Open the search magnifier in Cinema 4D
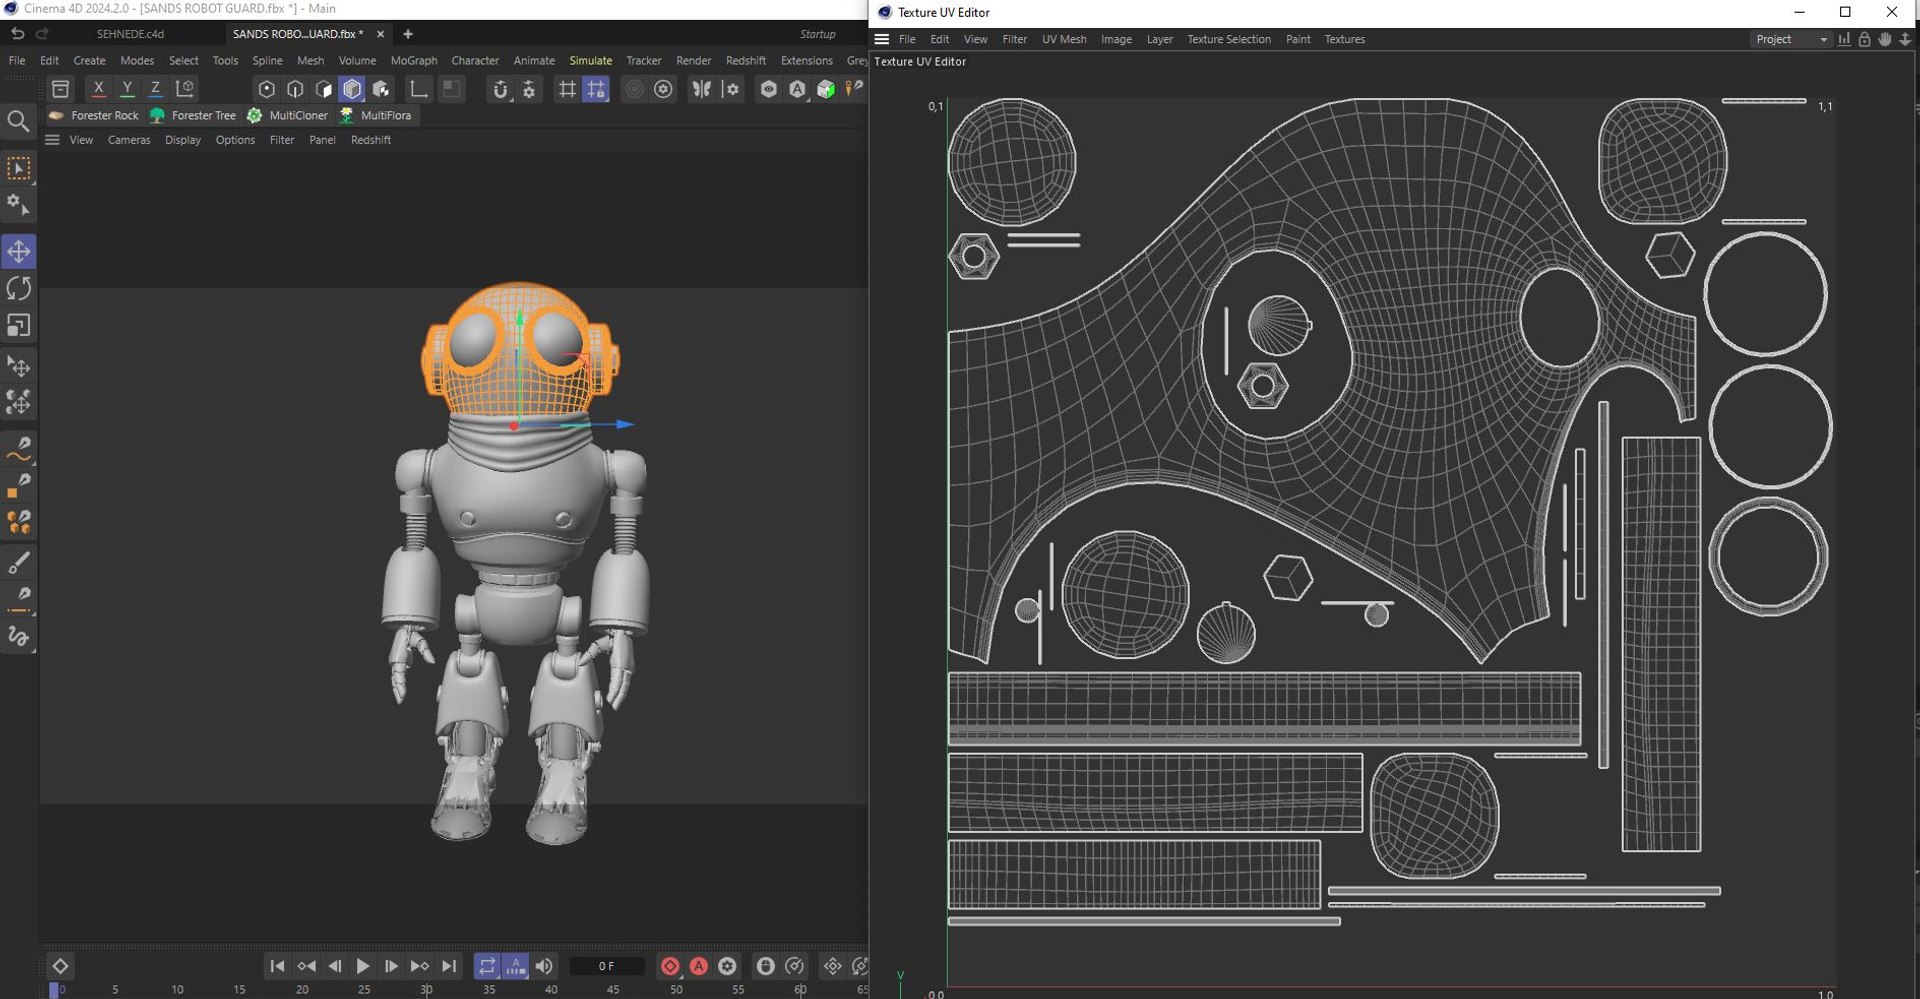This screenshot has width=1920, height=999. [x=18, y=122]
